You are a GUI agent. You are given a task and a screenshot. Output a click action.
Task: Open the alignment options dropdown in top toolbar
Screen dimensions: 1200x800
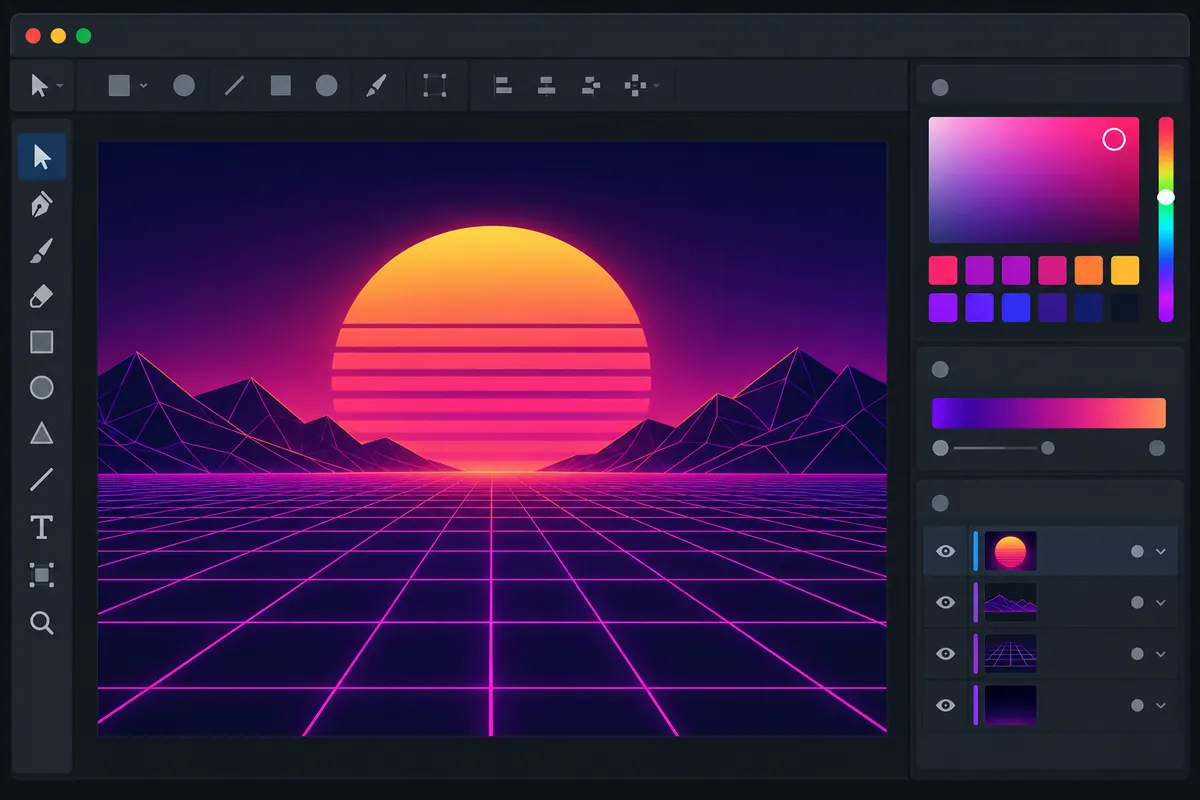[x=656, y=86]
